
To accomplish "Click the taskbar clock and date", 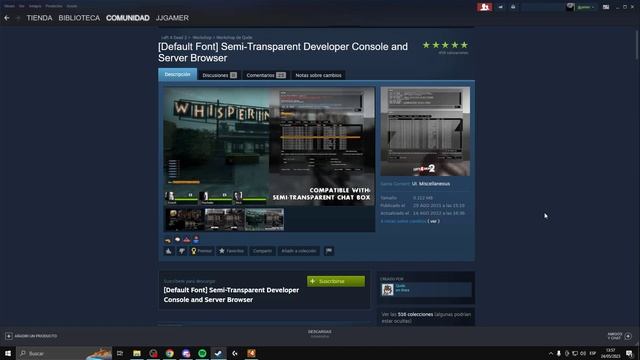I will click(x=611, y=353).
